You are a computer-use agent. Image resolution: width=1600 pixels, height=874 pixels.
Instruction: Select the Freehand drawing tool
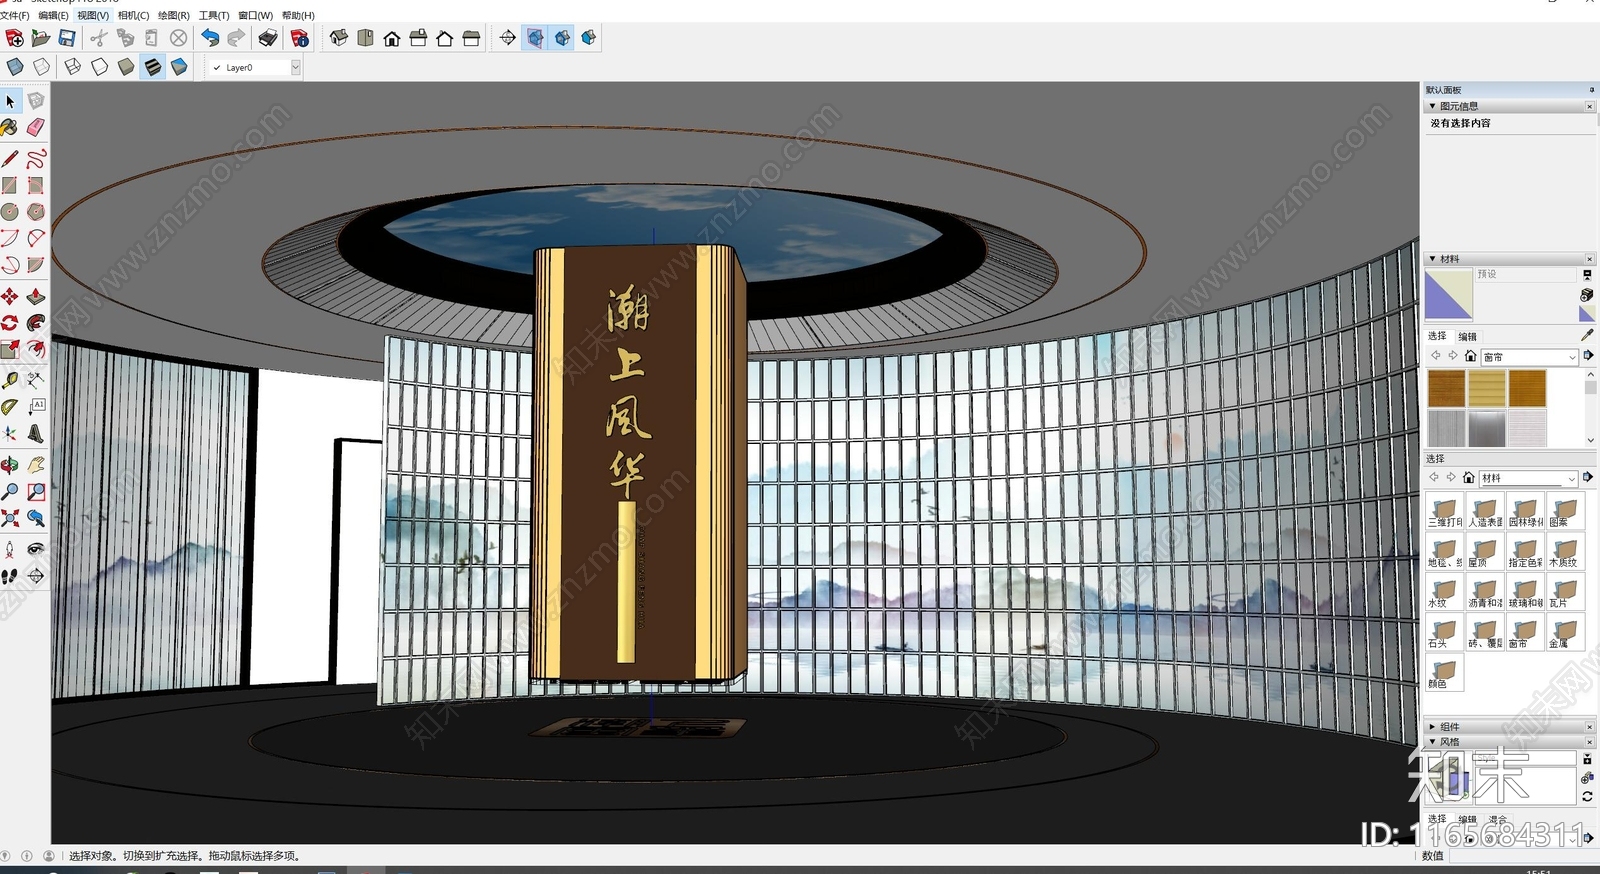point(36,159)
